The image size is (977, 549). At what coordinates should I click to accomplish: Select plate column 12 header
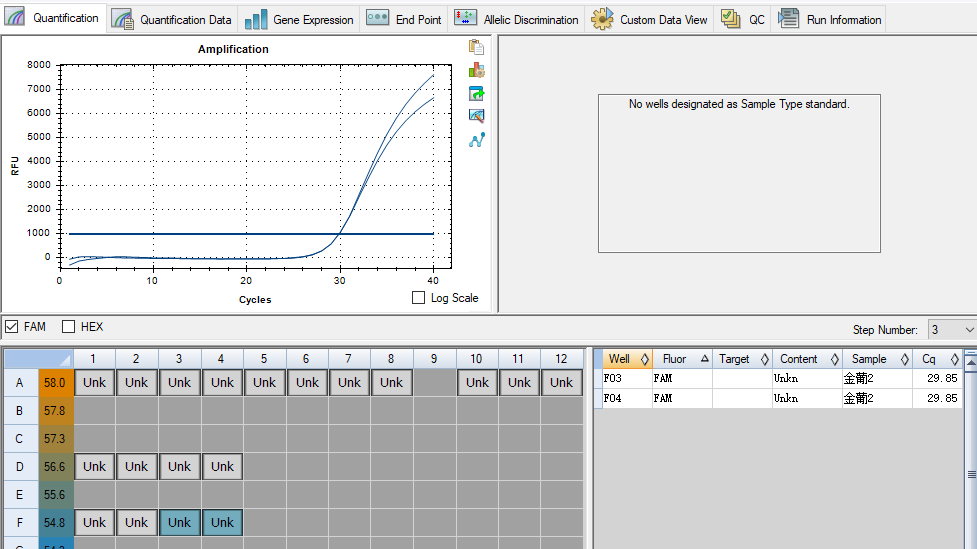(561, 359)
